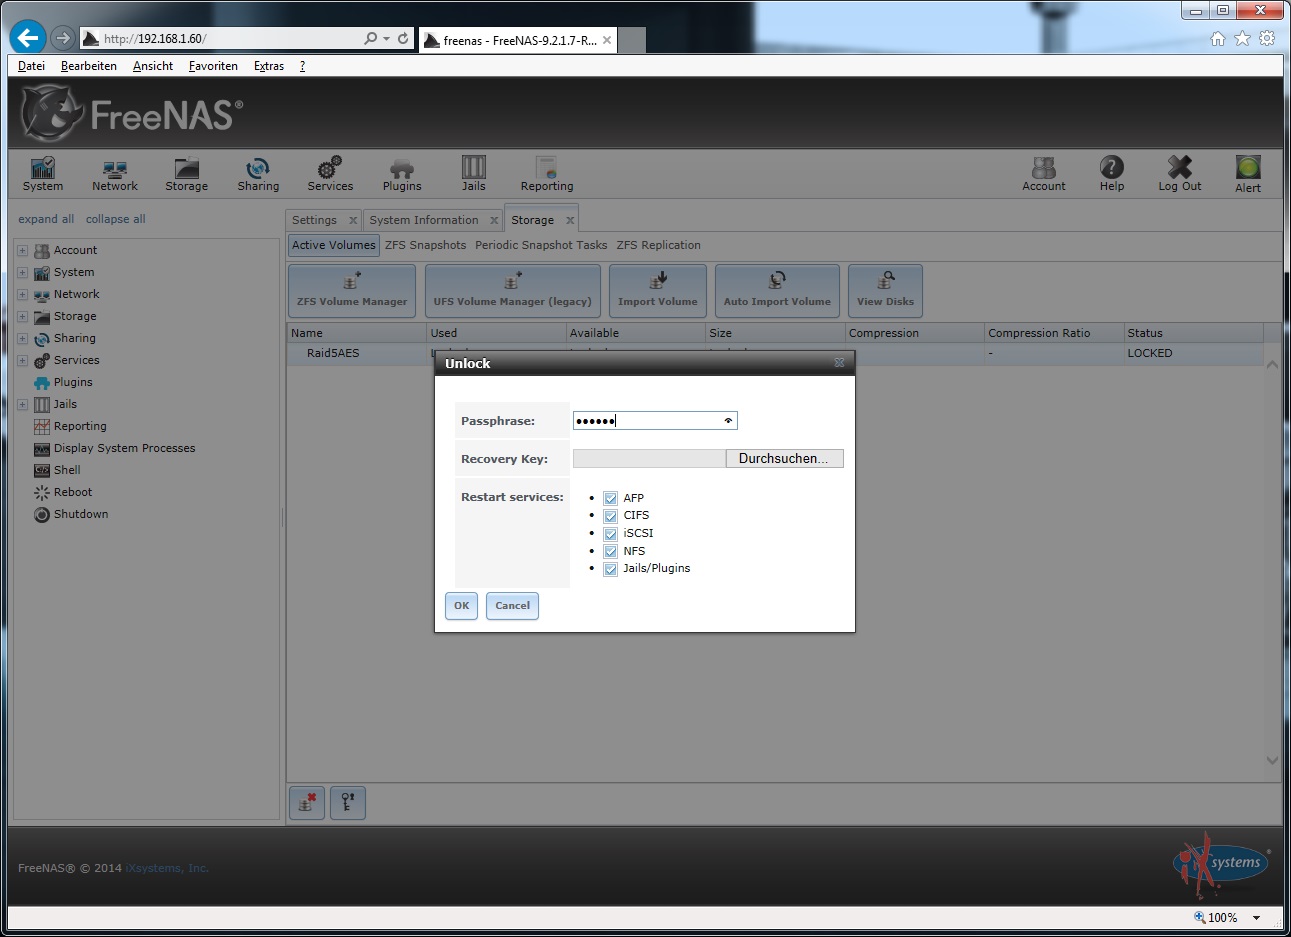
Task: Open the Services toolbar icon
Action: (x=330, y=174)
